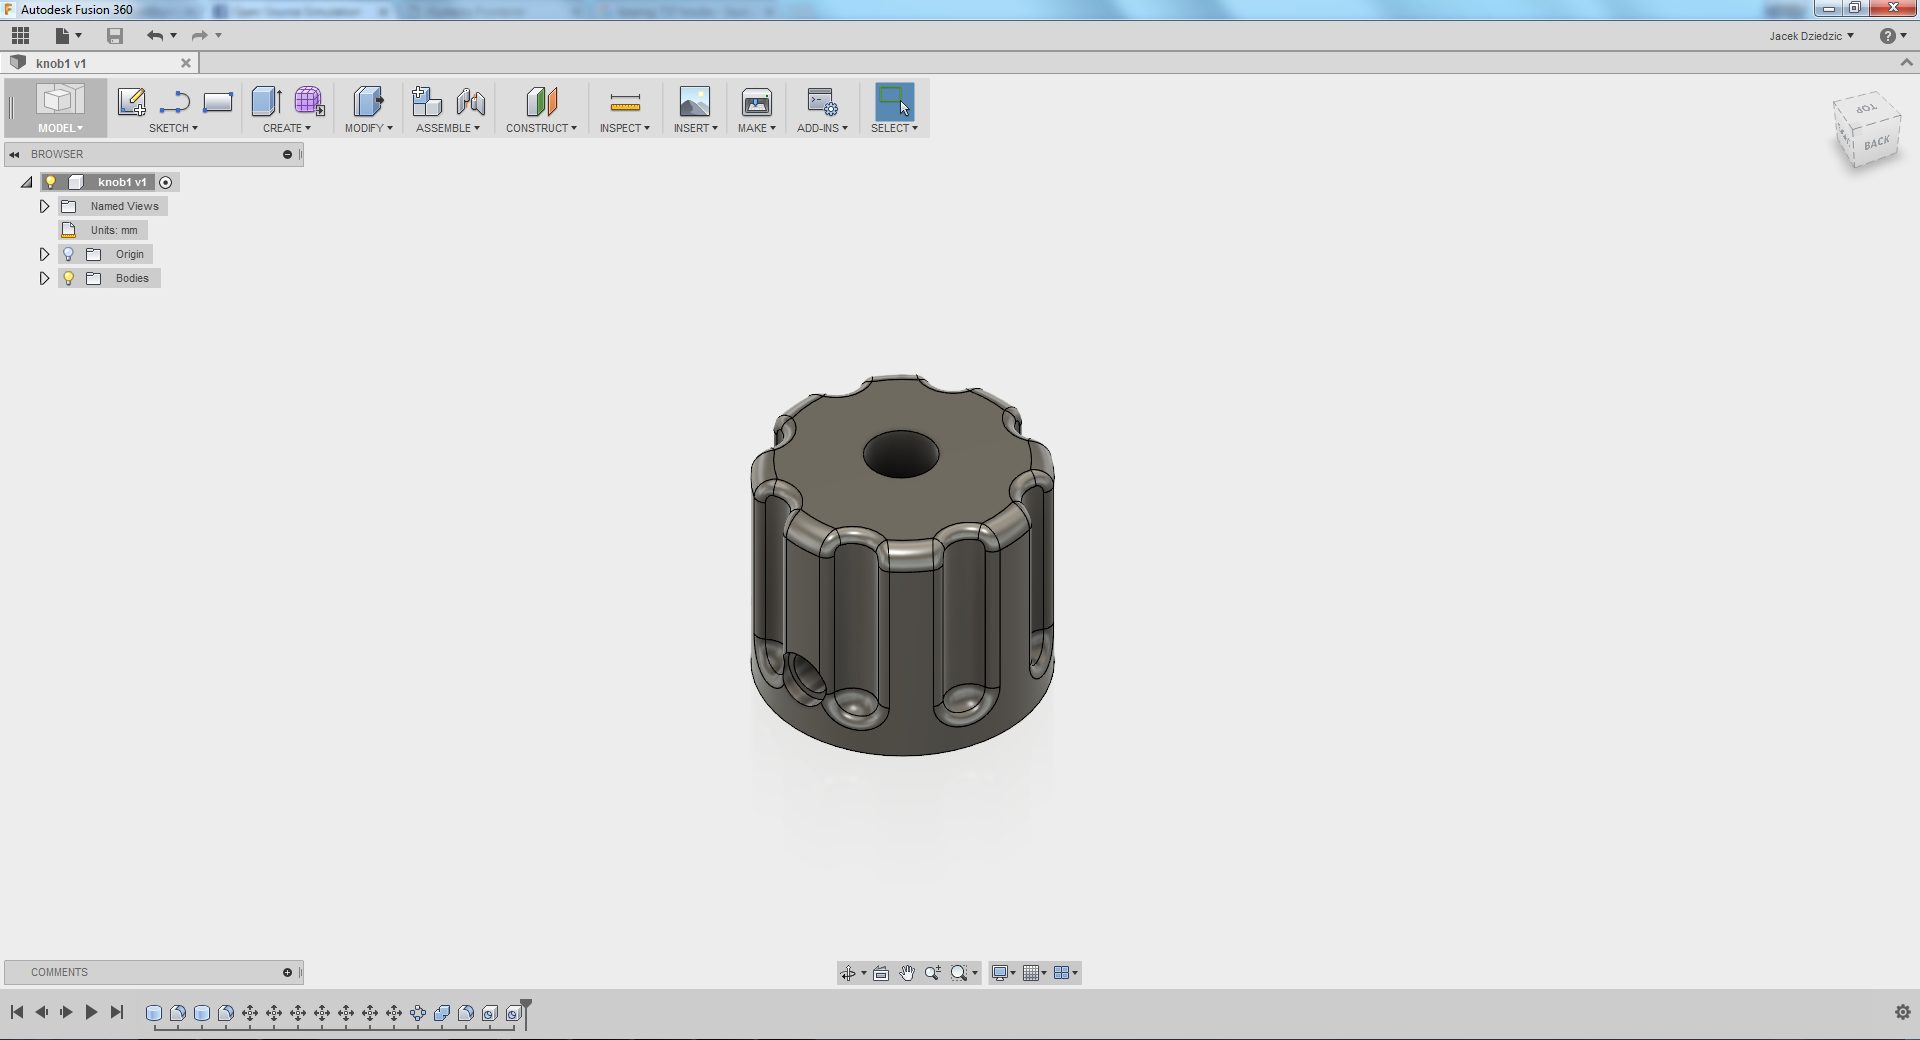The image size is (1920, 1040).
Task: Open the INSPECT menu
Action: pos(625,128)
